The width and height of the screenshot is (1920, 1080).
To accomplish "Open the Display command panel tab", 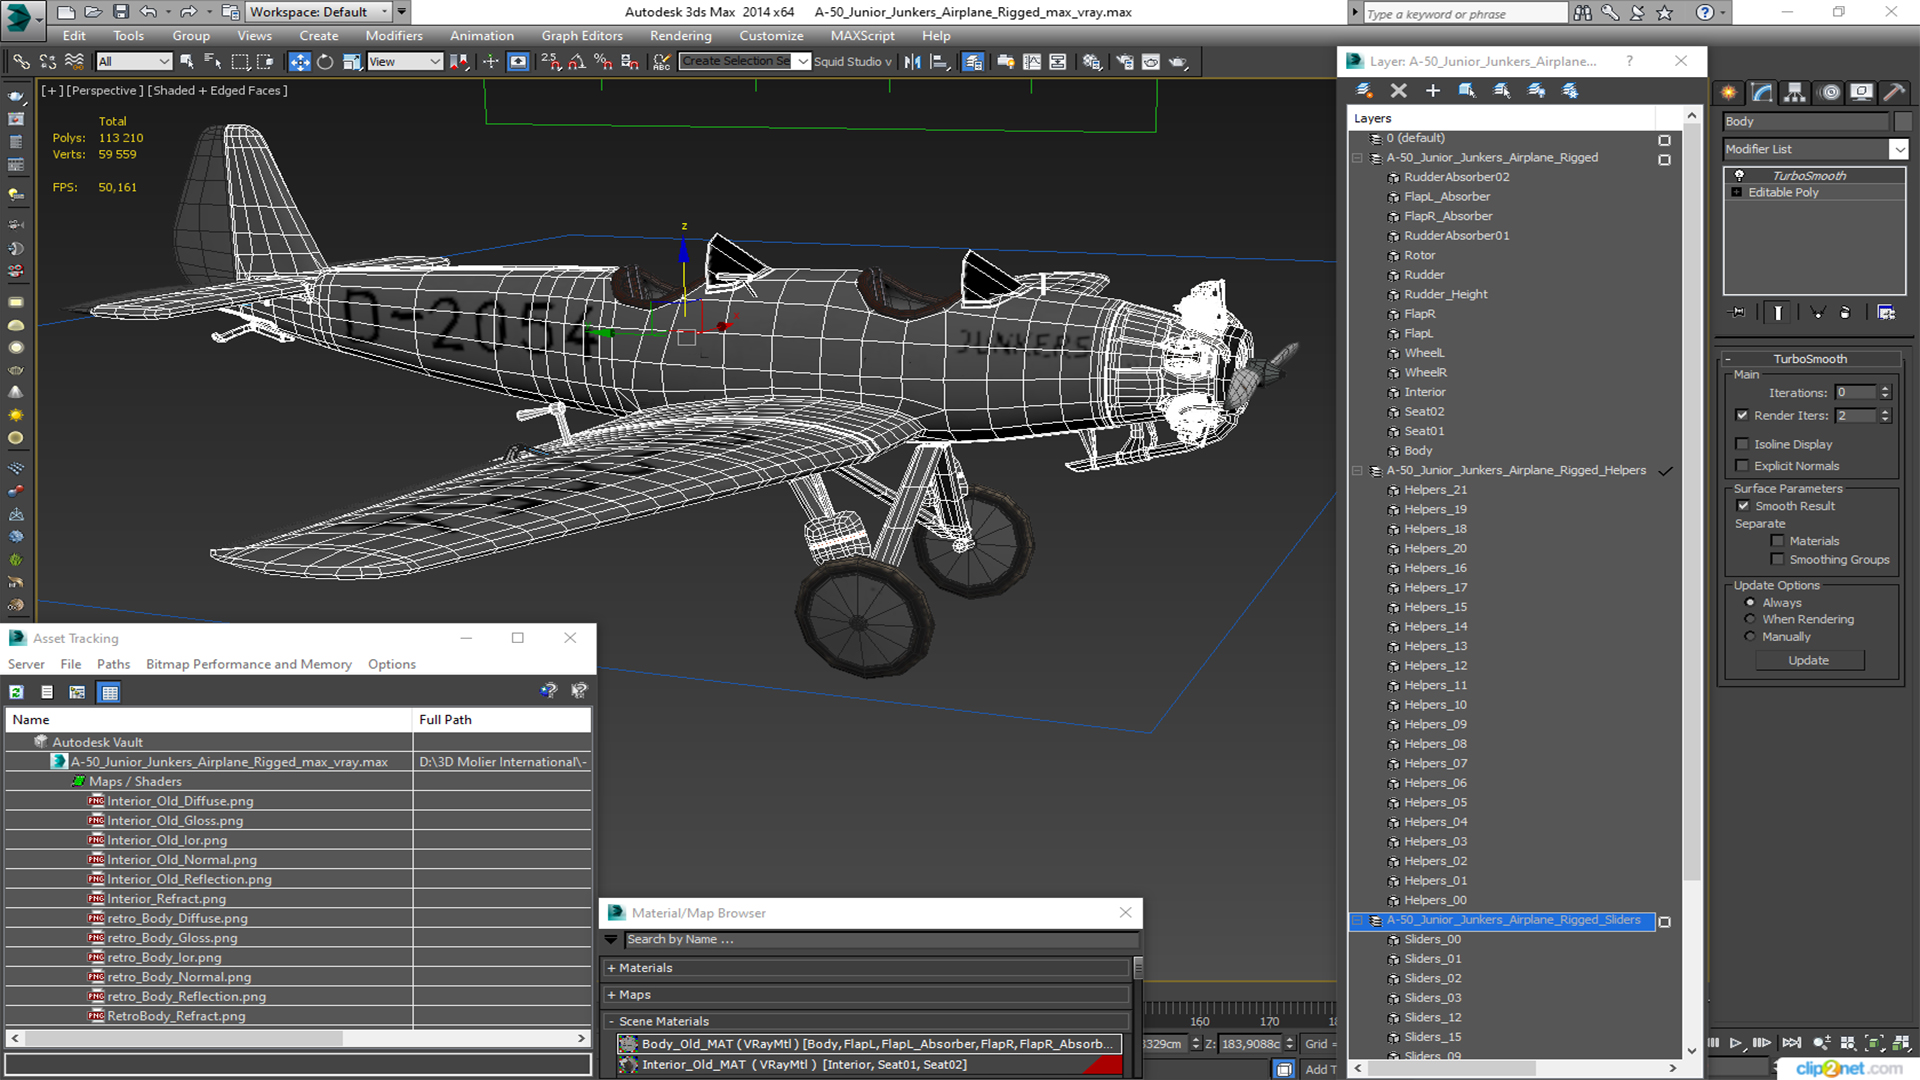I will tap(1861, 92).
